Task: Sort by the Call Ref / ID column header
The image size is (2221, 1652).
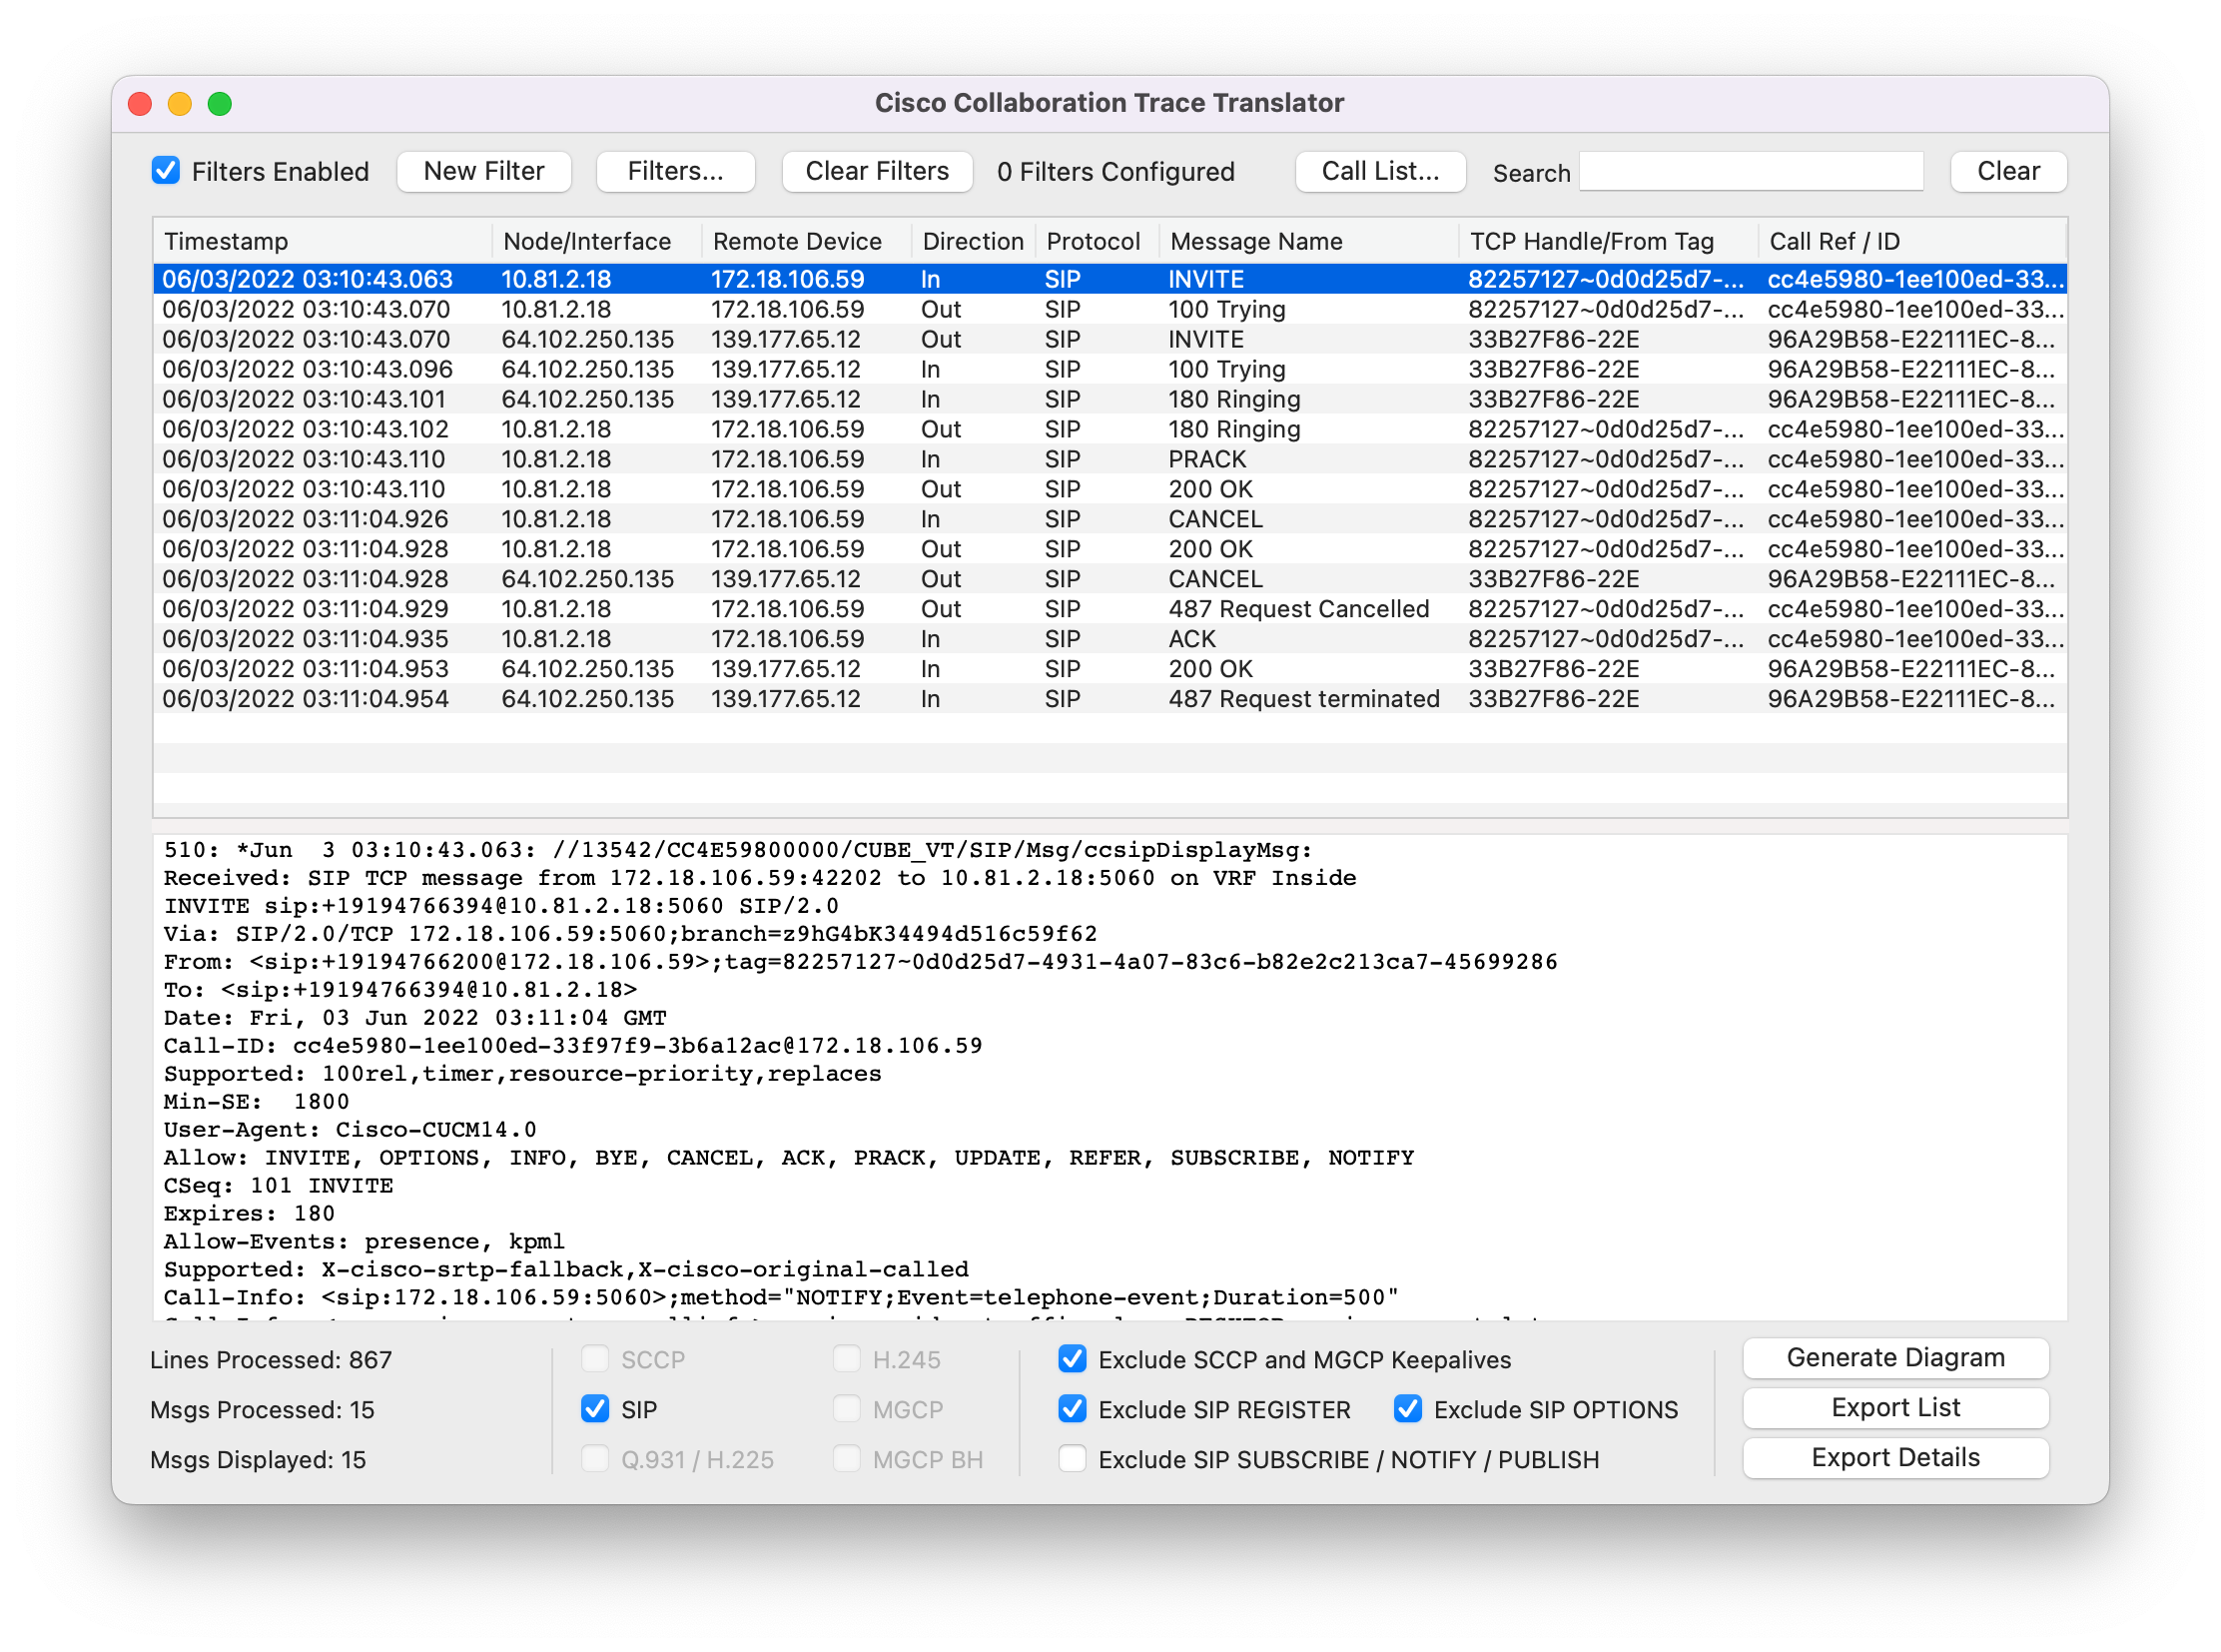Action: point(1912,241)
